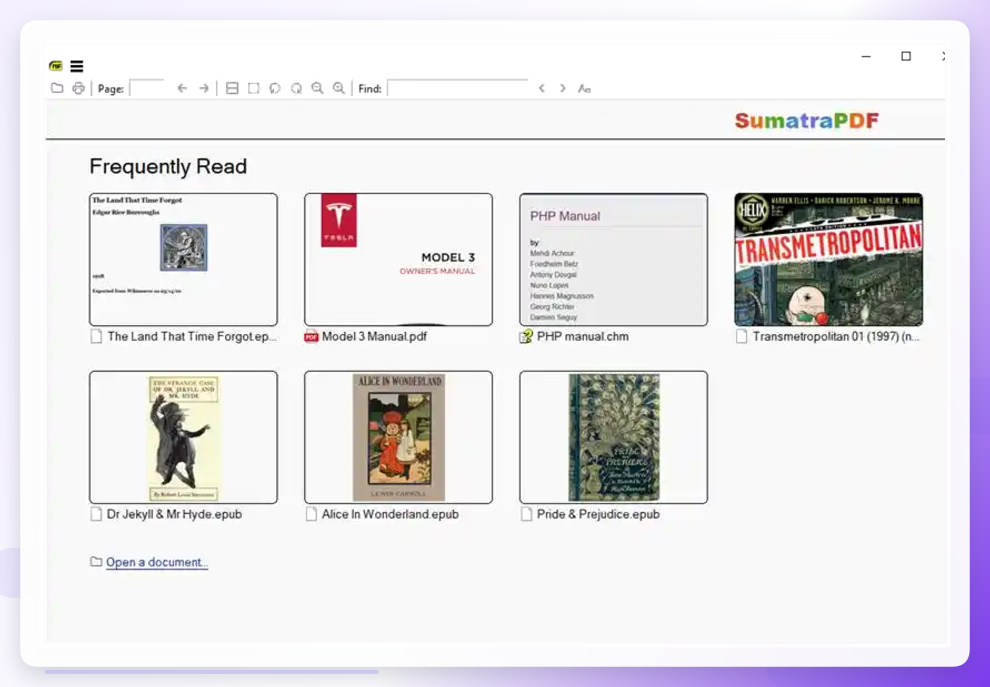Click the print toolbar icon

78,88
